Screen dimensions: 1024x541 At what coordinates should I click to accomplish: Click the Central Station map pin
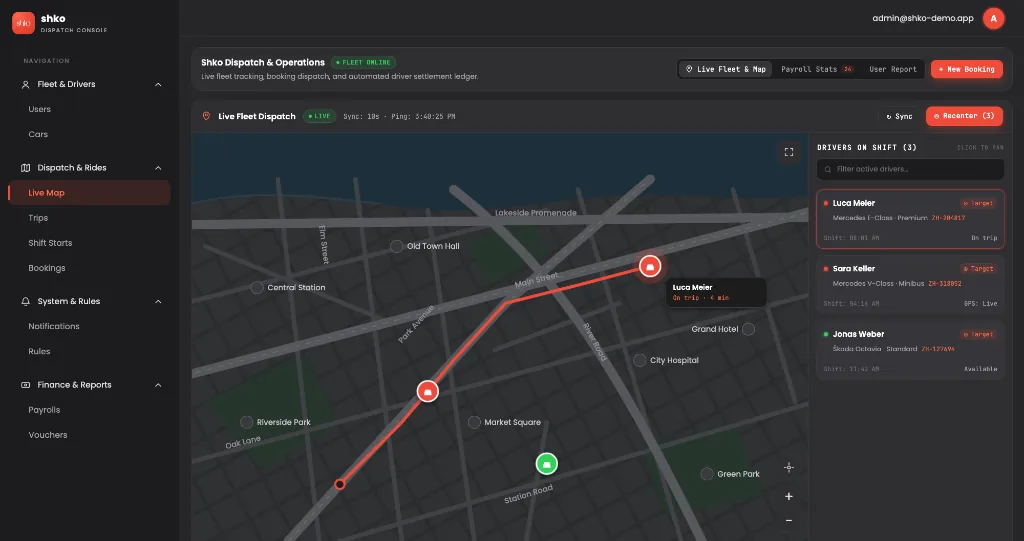click(257, 287)
